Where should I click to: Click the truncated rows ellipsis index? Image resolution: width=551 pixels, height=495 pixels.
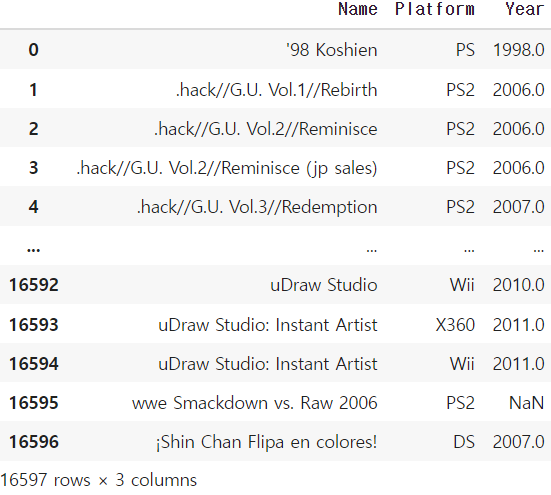(x=33, y=250)
